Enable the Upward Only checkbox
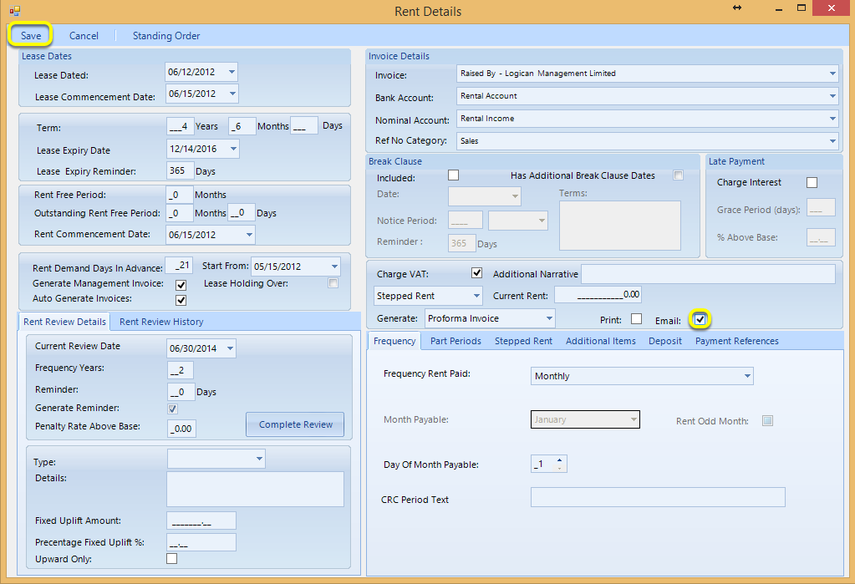Screen dimensions: 855x584 (x=171, y=558)
